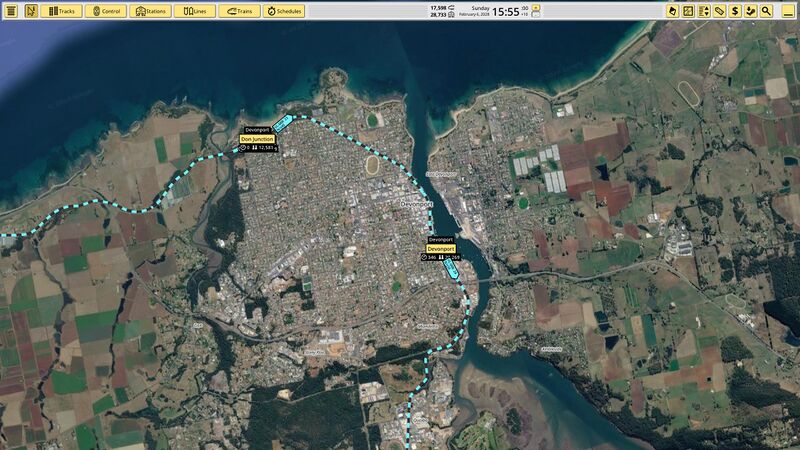Screen dimensions: 800x450
Task: Click the black Devonport tag above Don Junction
Action: click(257, 130)
